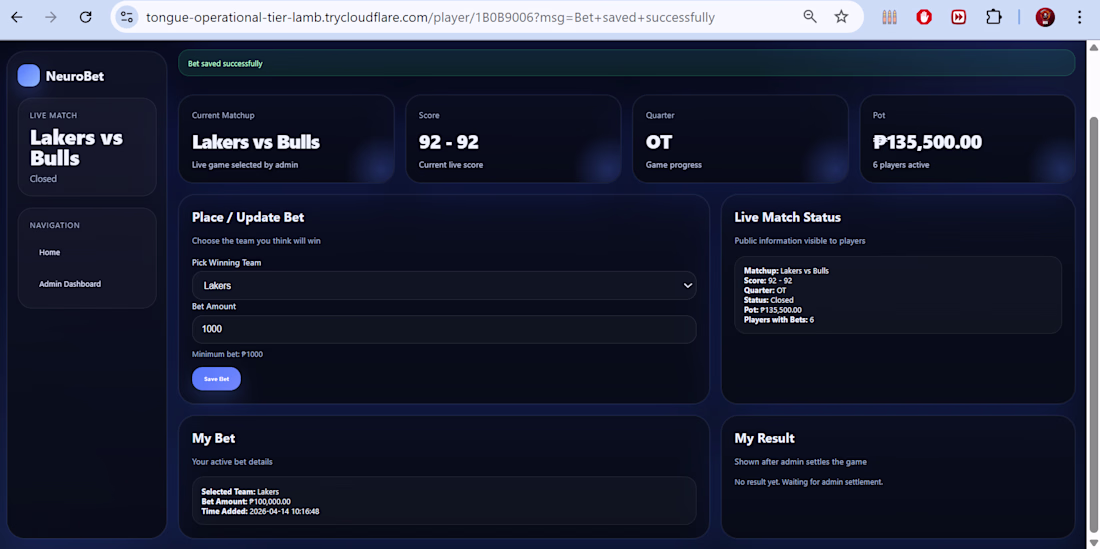Viewport: 1100px width, 549px height.
Task: Click 'No result yet. Waiting for admin settlement.'
Action: pyautogui.click(x=808, y=482)
